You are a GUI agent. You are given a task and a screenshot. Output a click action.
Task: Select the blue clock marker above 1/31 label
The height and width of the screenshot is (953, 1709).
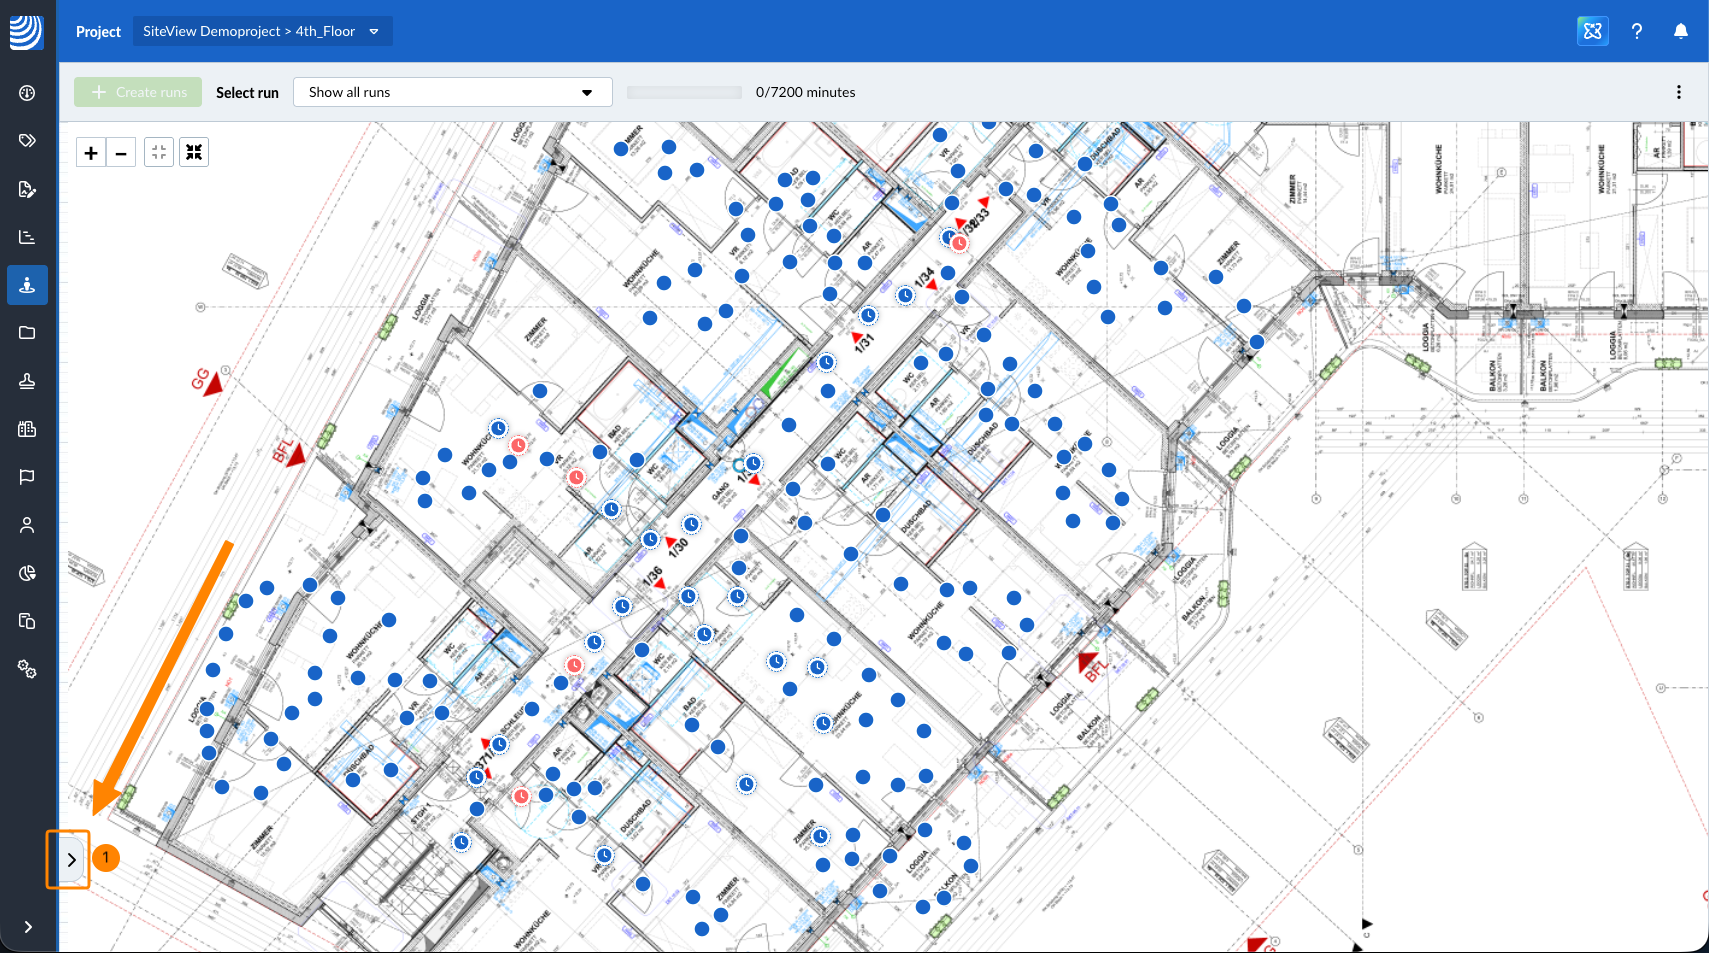pyautogui.click(x=869, y=315)
